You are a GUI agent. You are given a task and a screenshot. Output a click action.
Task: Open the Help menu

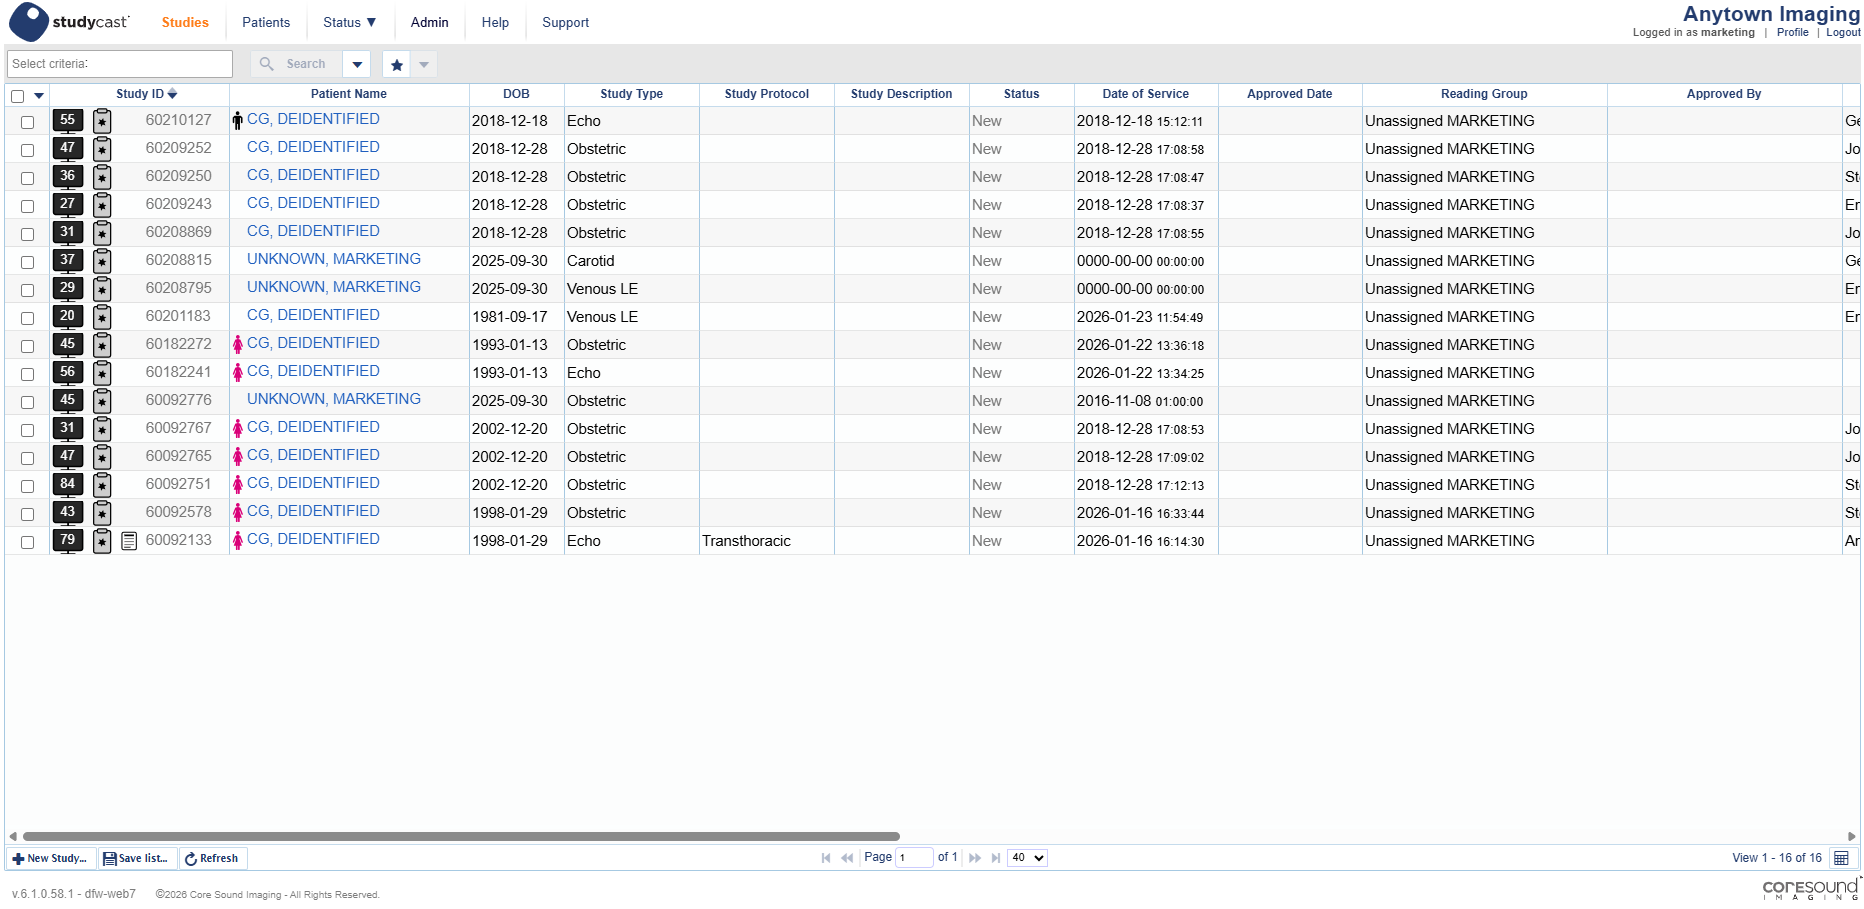click(x=495, y=22)
